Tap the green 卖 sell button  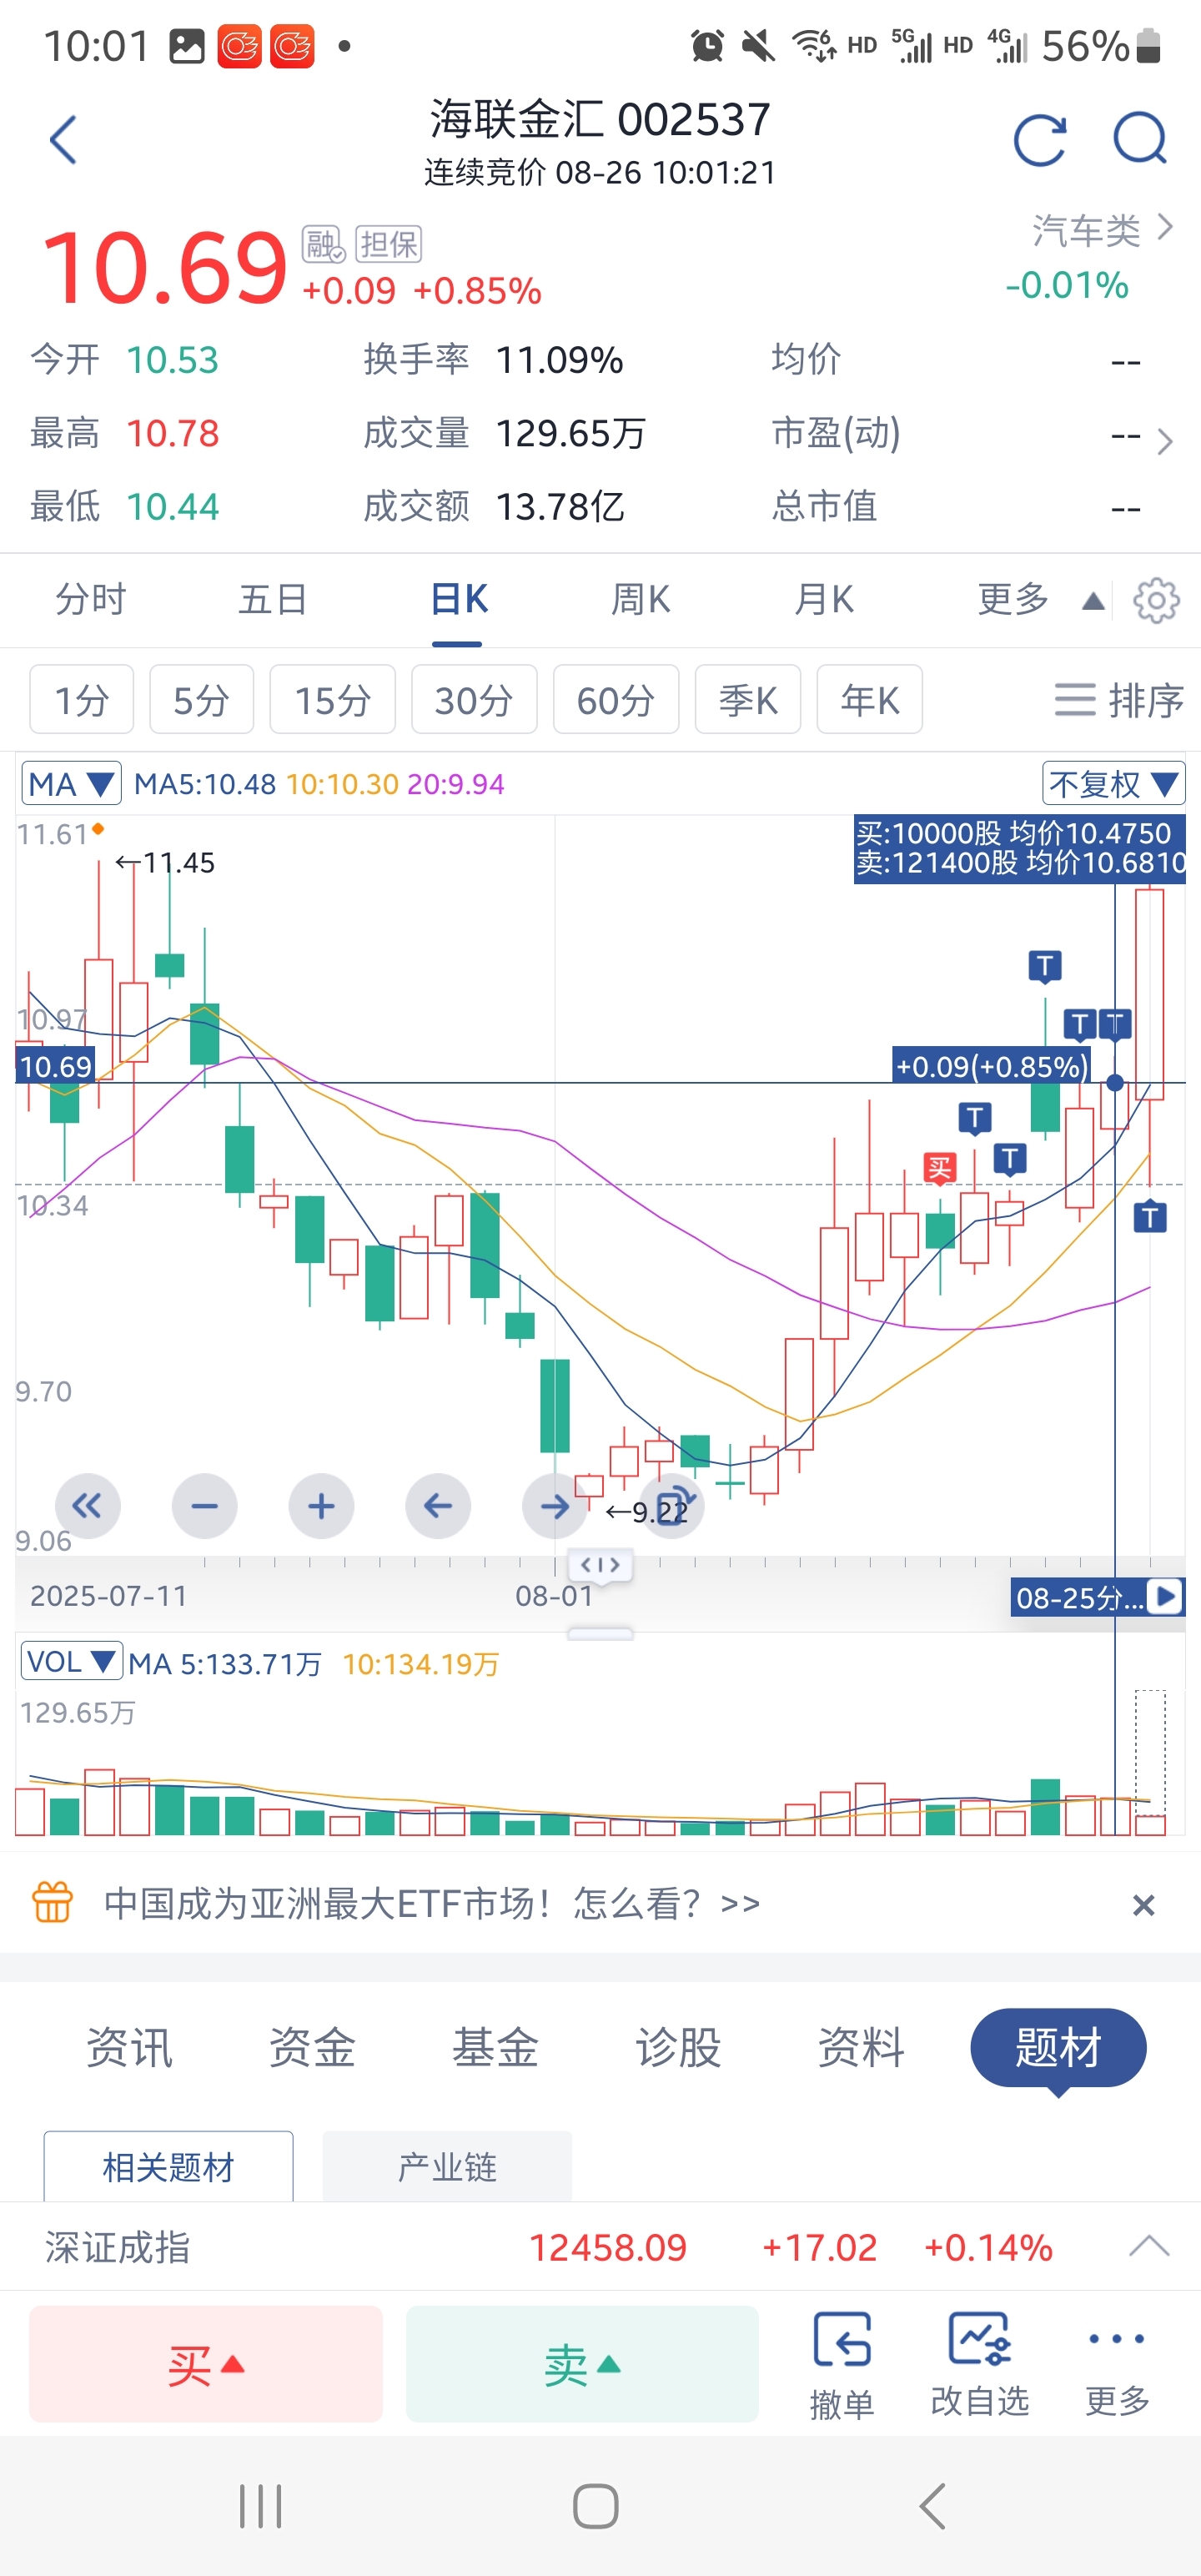point(582,2364)
